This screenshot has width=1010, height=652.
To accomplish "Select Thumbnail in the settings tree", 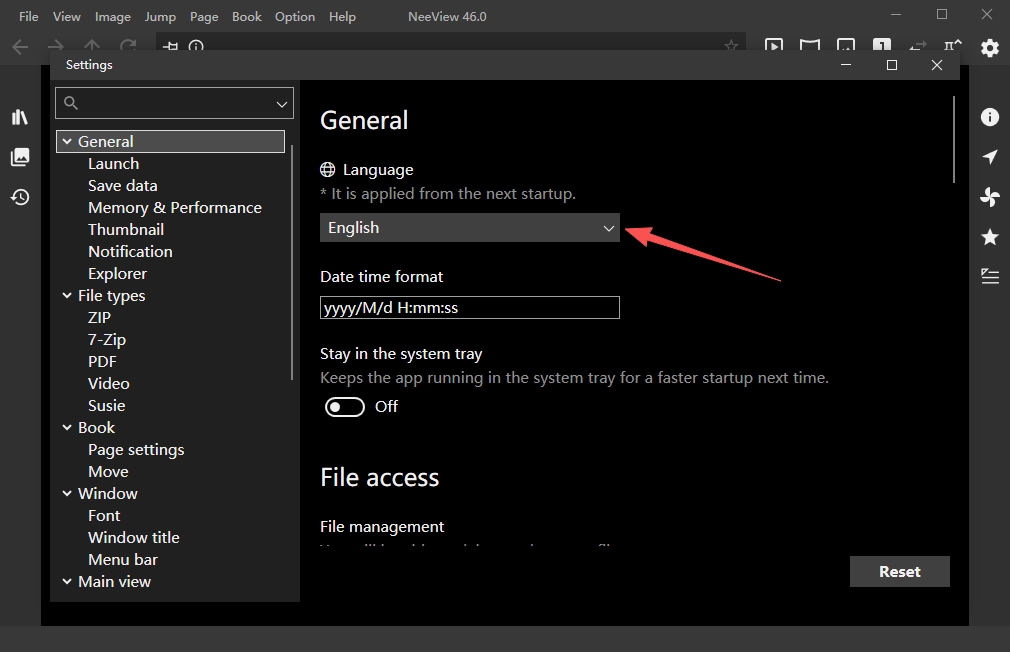I will click(x=126, y=229).
